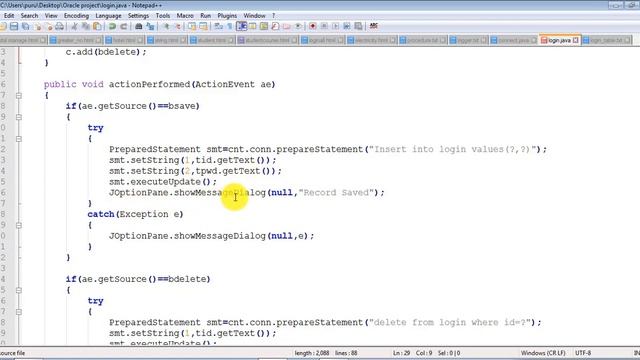Click the Close All toolbar icon
640x360 pixels.
click(x=48, y=27)
